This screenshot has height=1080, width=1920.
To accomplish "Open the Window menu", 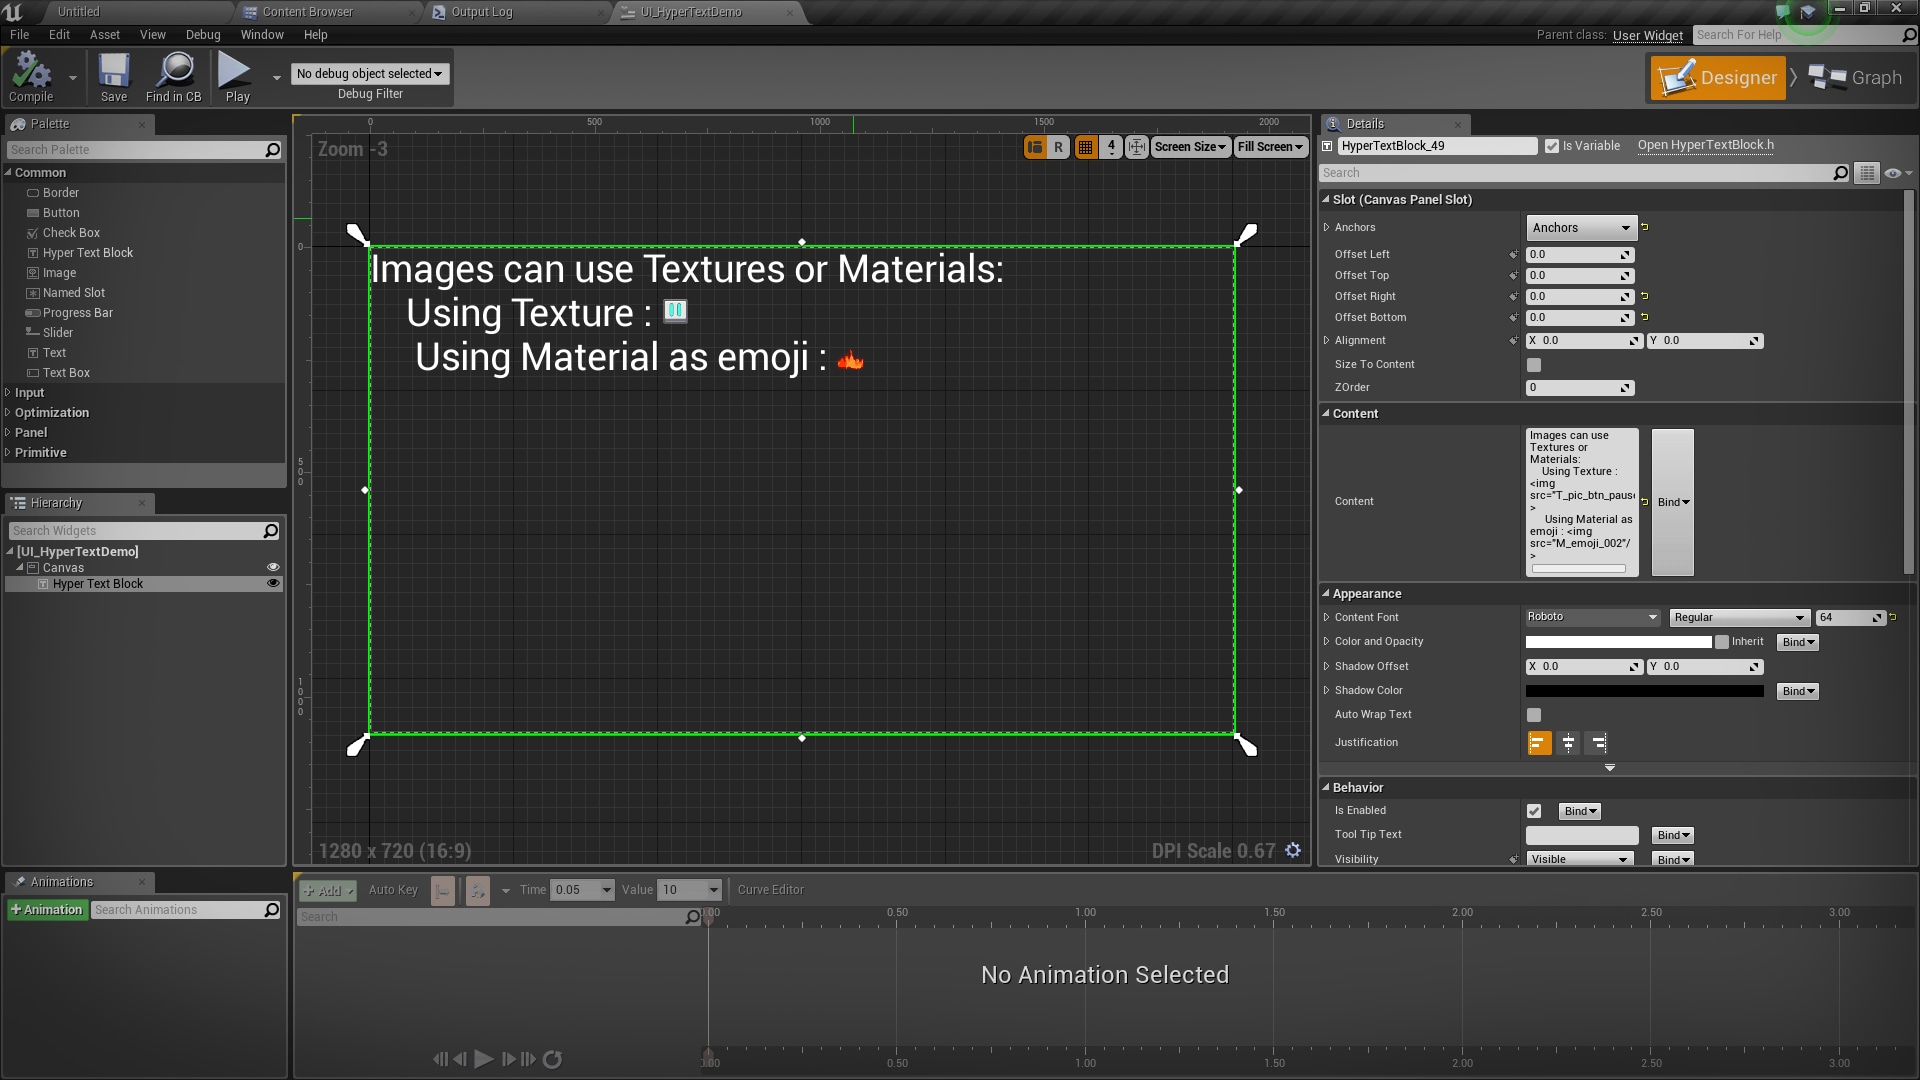I will point(262,34).
